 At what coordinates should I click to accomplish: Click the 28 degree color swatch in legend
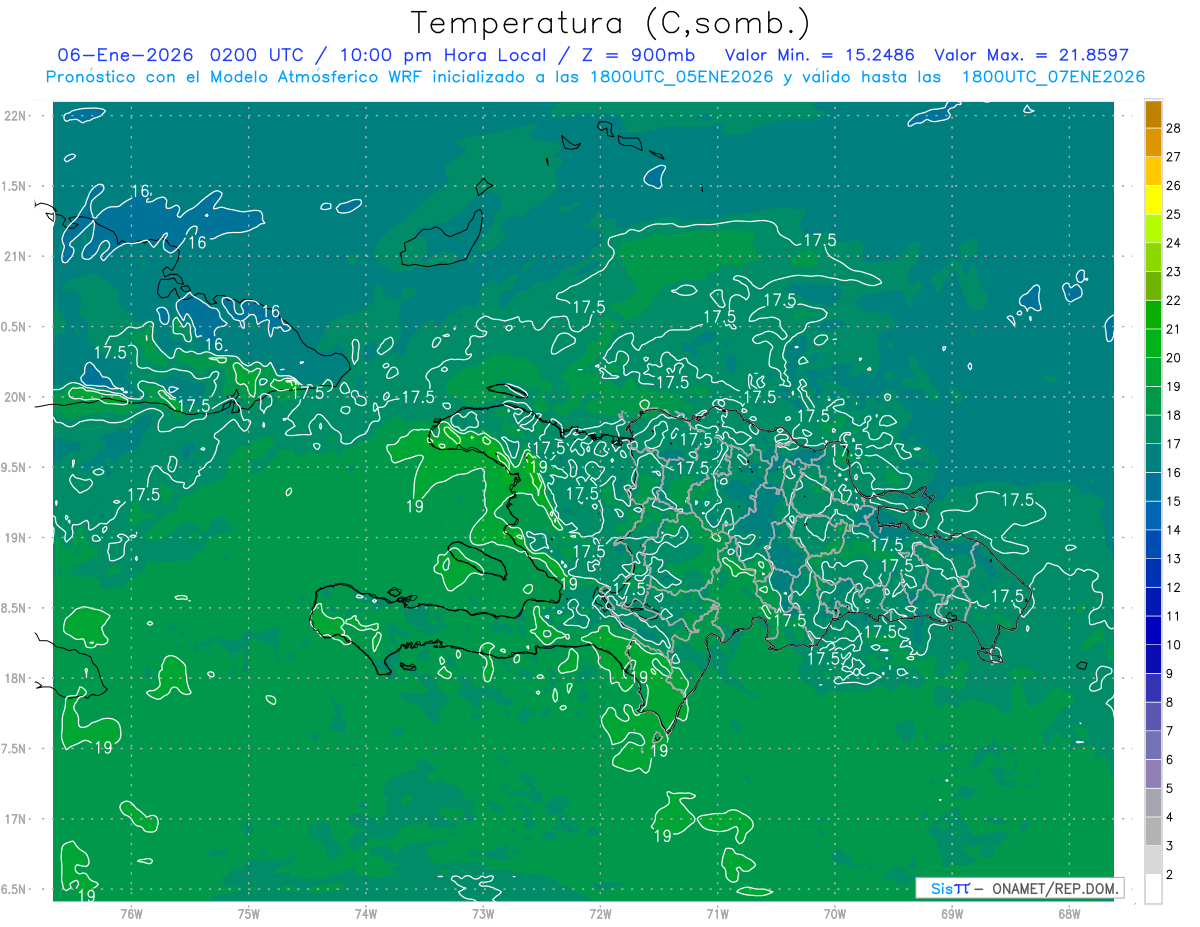click(x=1153, y=114)
